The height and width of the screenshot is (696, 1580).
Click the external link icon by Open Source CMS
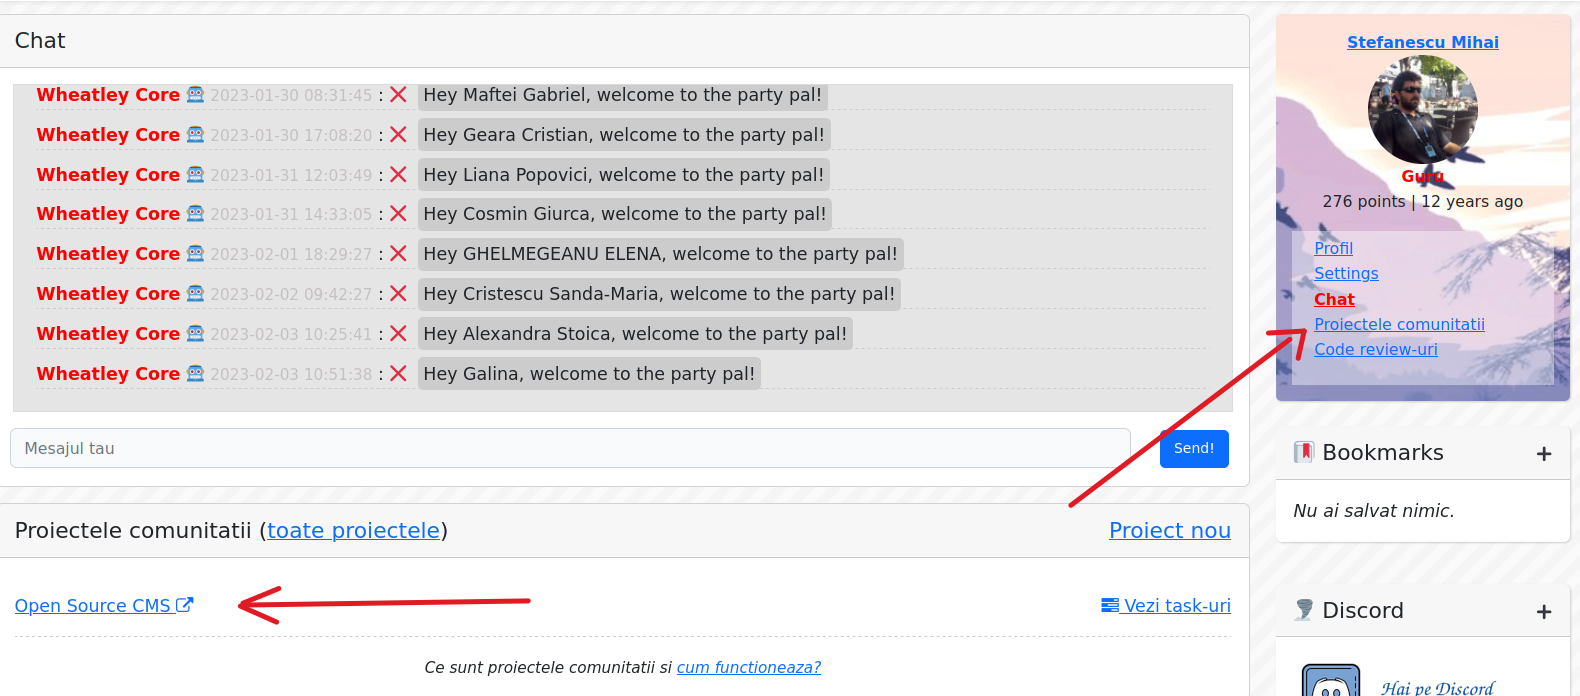point(184,605)
